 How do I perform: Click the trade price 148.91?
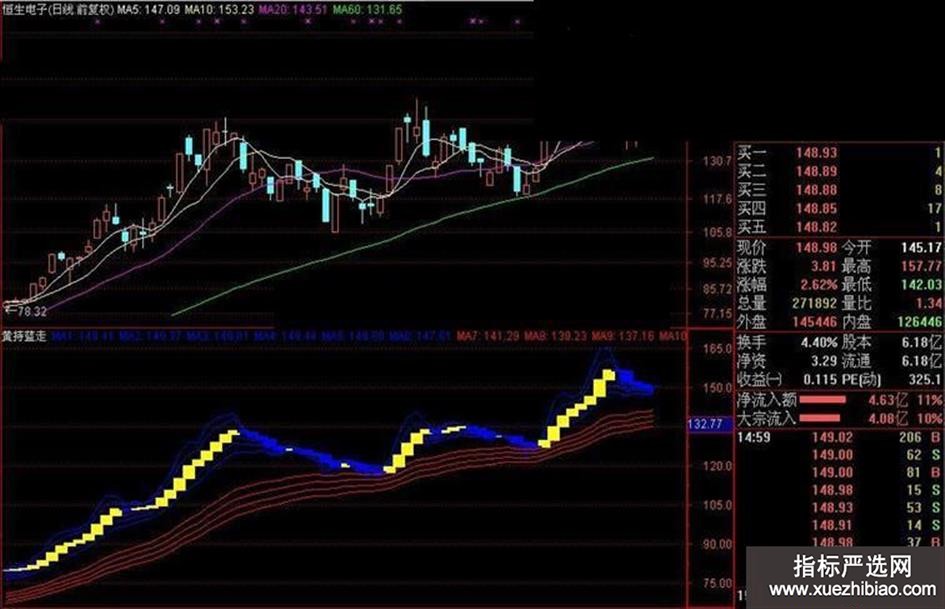point(832,526)
